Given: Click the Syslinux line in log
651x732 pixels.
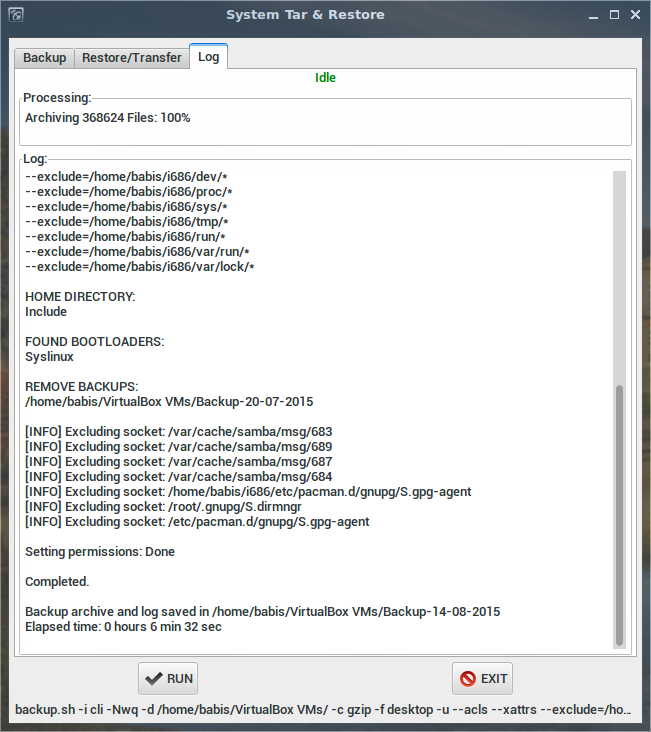Looking at the screenshot, I should point(50,357).
